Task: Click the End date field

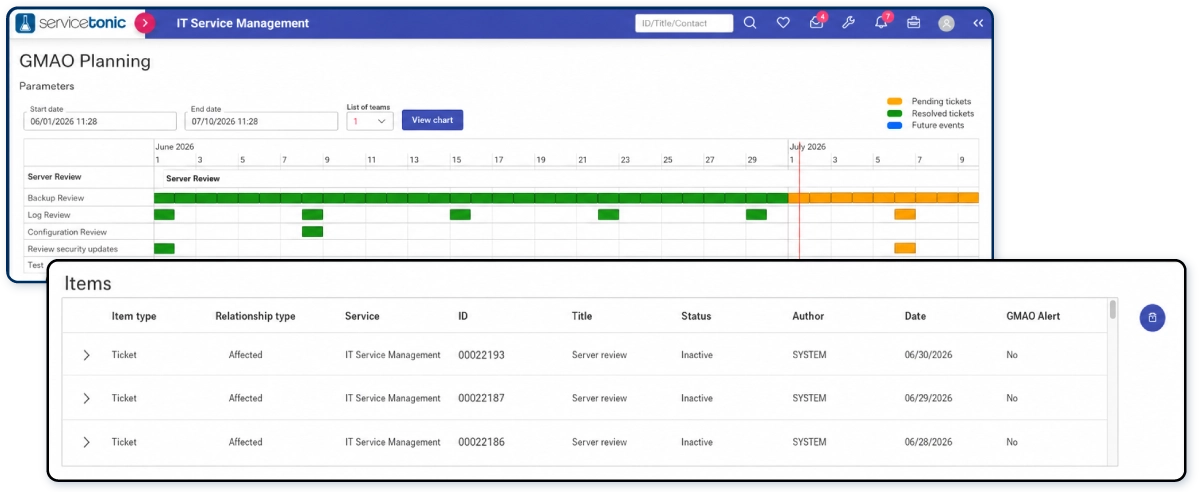Action: 262,121
